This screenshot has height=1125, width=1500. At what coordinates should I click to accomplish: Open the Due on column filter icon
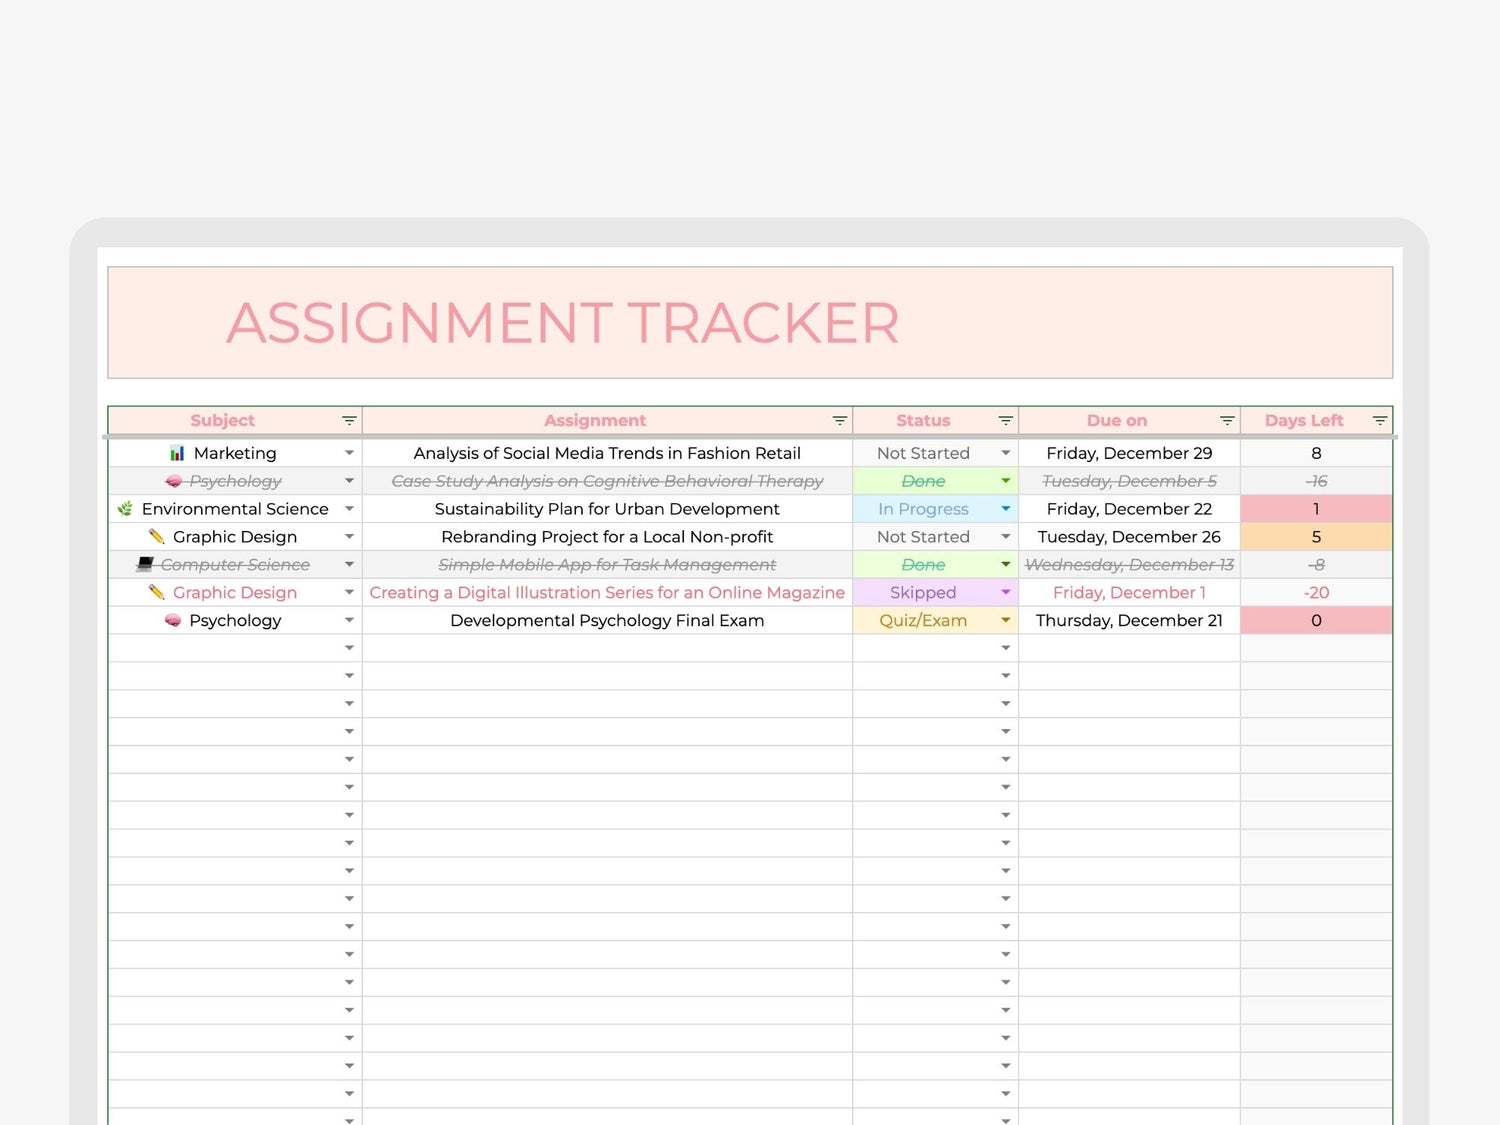pyautogui.click(x=1227, y=421)
